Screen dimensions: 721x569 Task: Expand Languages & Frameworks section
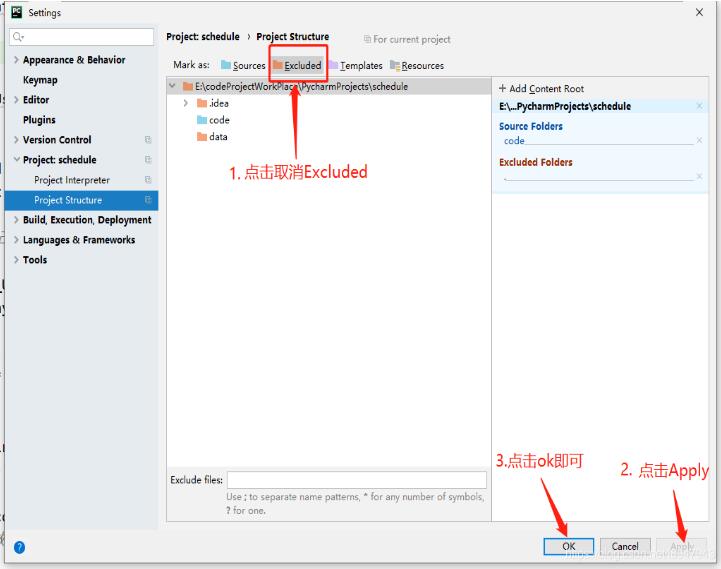pyautogui.click(x=16, y=240)
